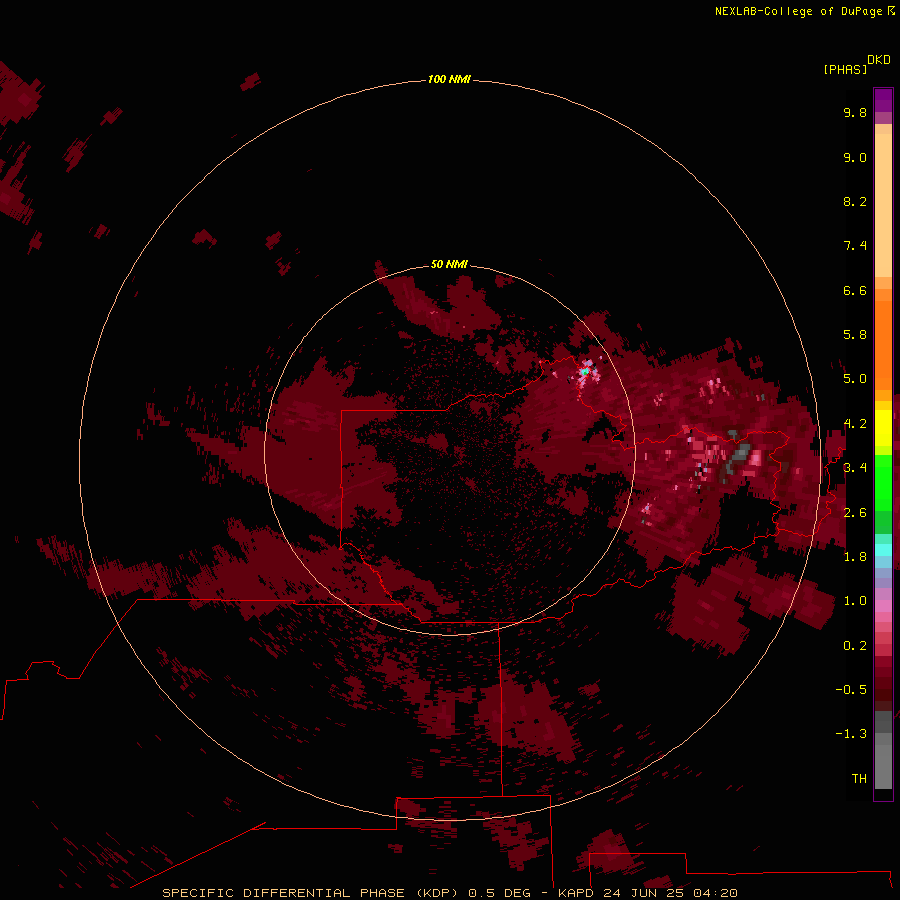Click the TH threshold label on the scale
This screenshot has width=900, height=900.
859,779
